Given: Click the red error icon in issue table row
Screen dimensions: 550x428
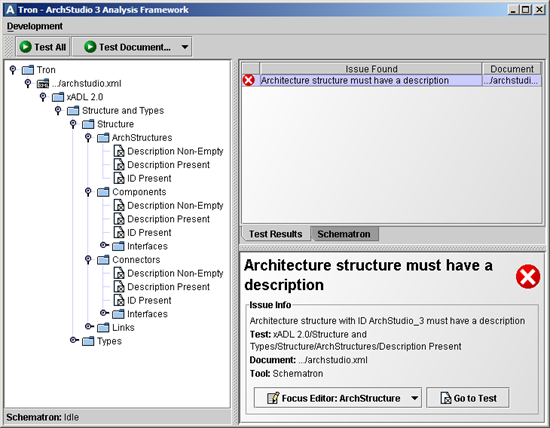Looking at the screenshot, I should pos(249,80).
